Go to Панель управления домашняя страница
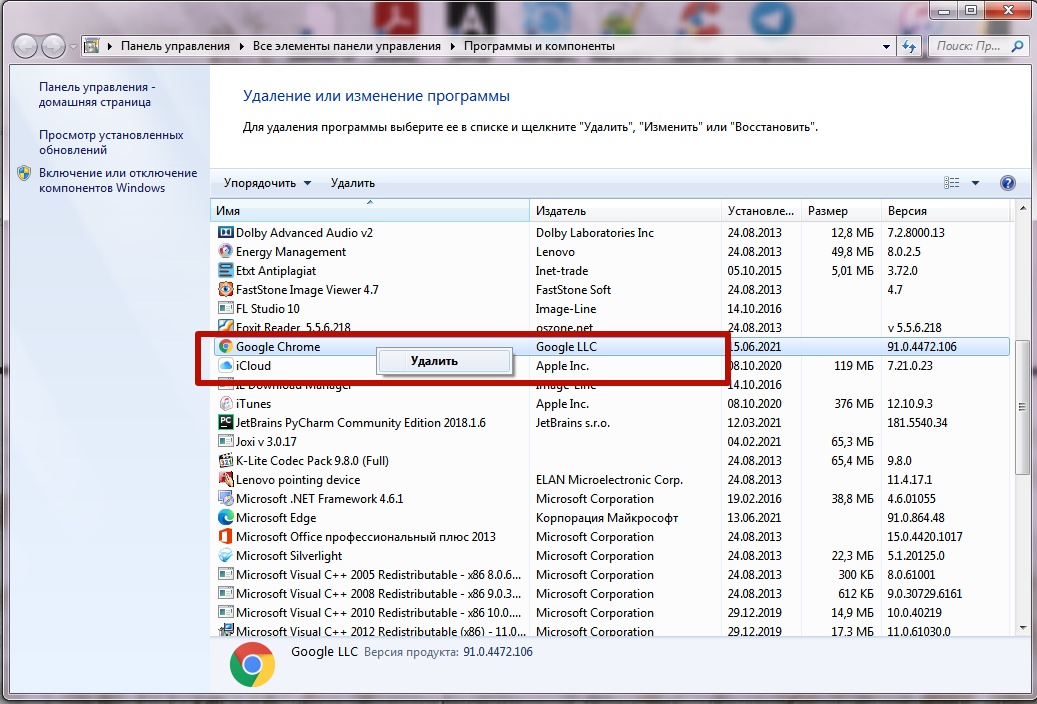Screen dimensions: 1037x704 coord(96,94)
